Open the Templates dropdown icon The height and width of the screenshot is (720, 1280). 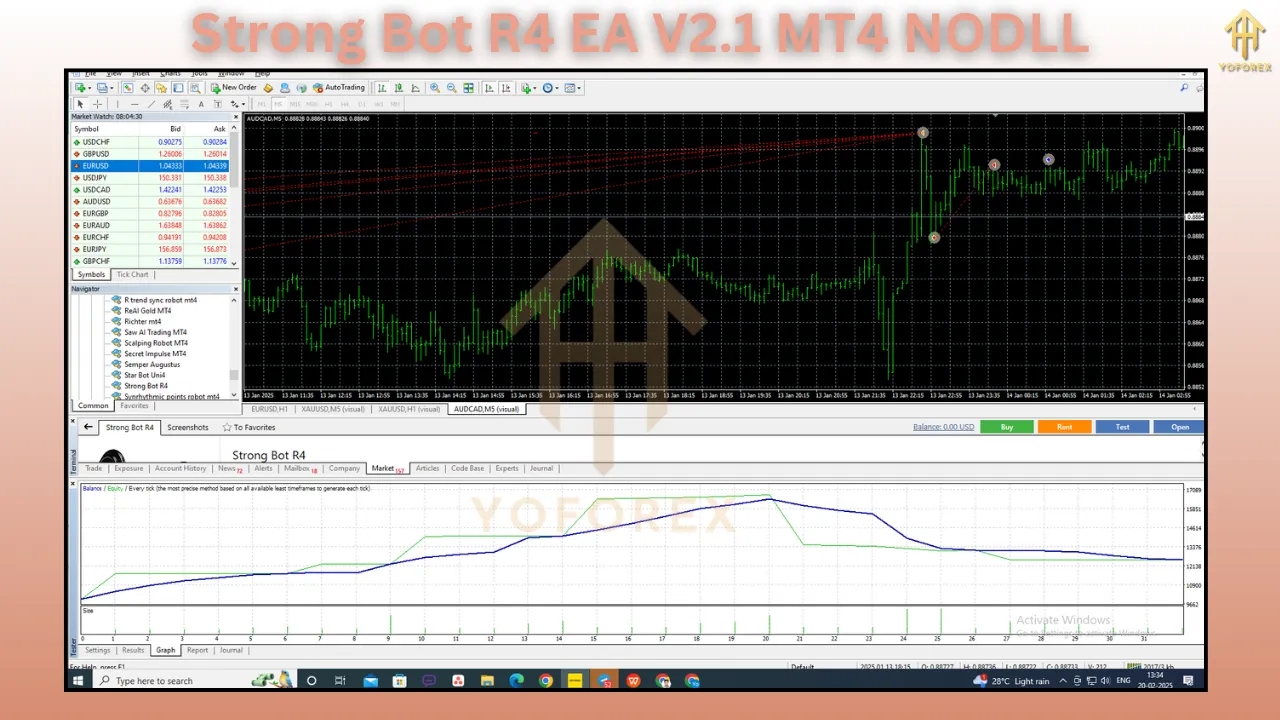pyautogui.click(x=573, y=88)
